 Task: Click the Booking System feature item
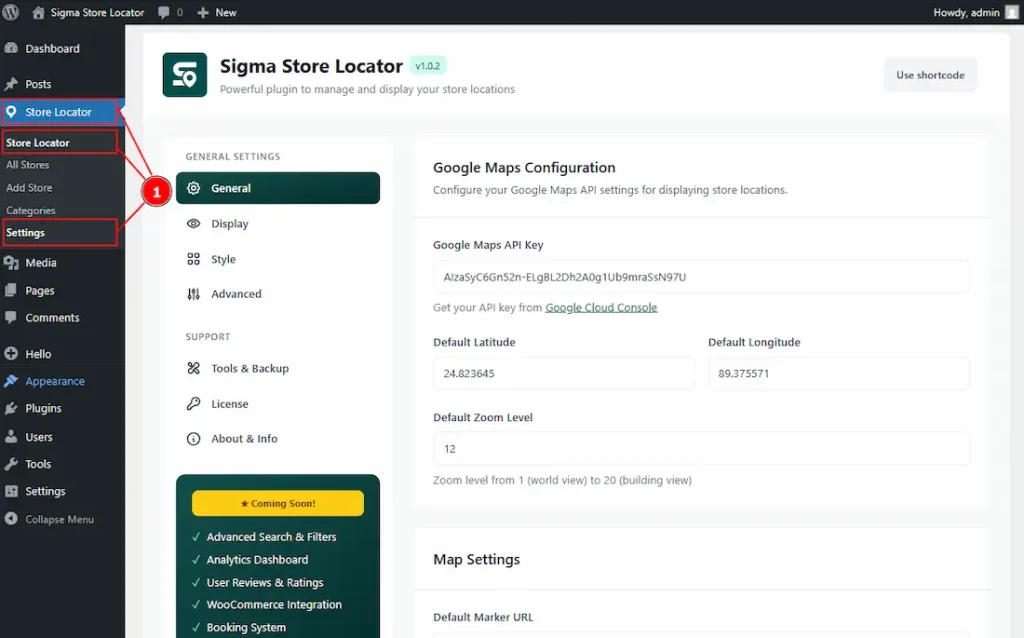tap(246, 628)
